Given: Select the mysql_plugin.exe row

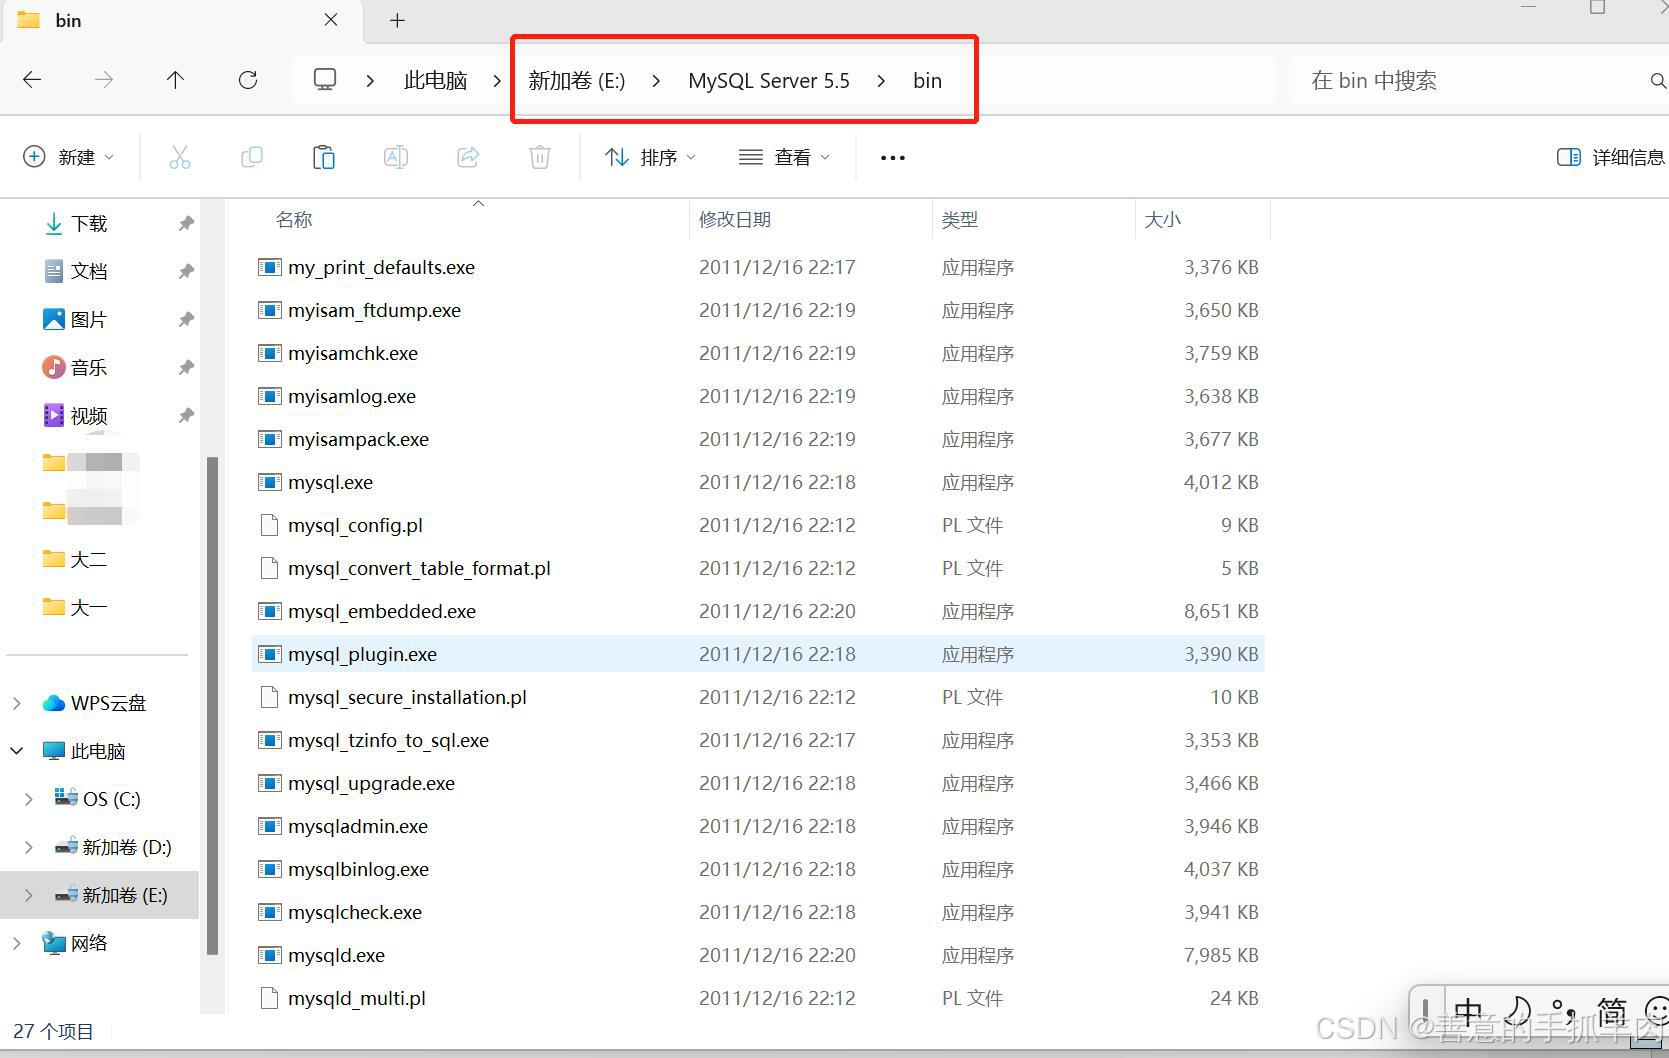Looking at the screenshot, I should point(758,654).
